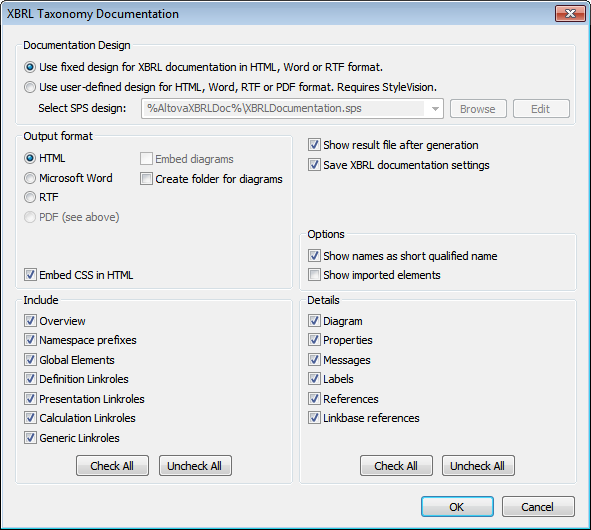Select RTF output format

[30, 197]
